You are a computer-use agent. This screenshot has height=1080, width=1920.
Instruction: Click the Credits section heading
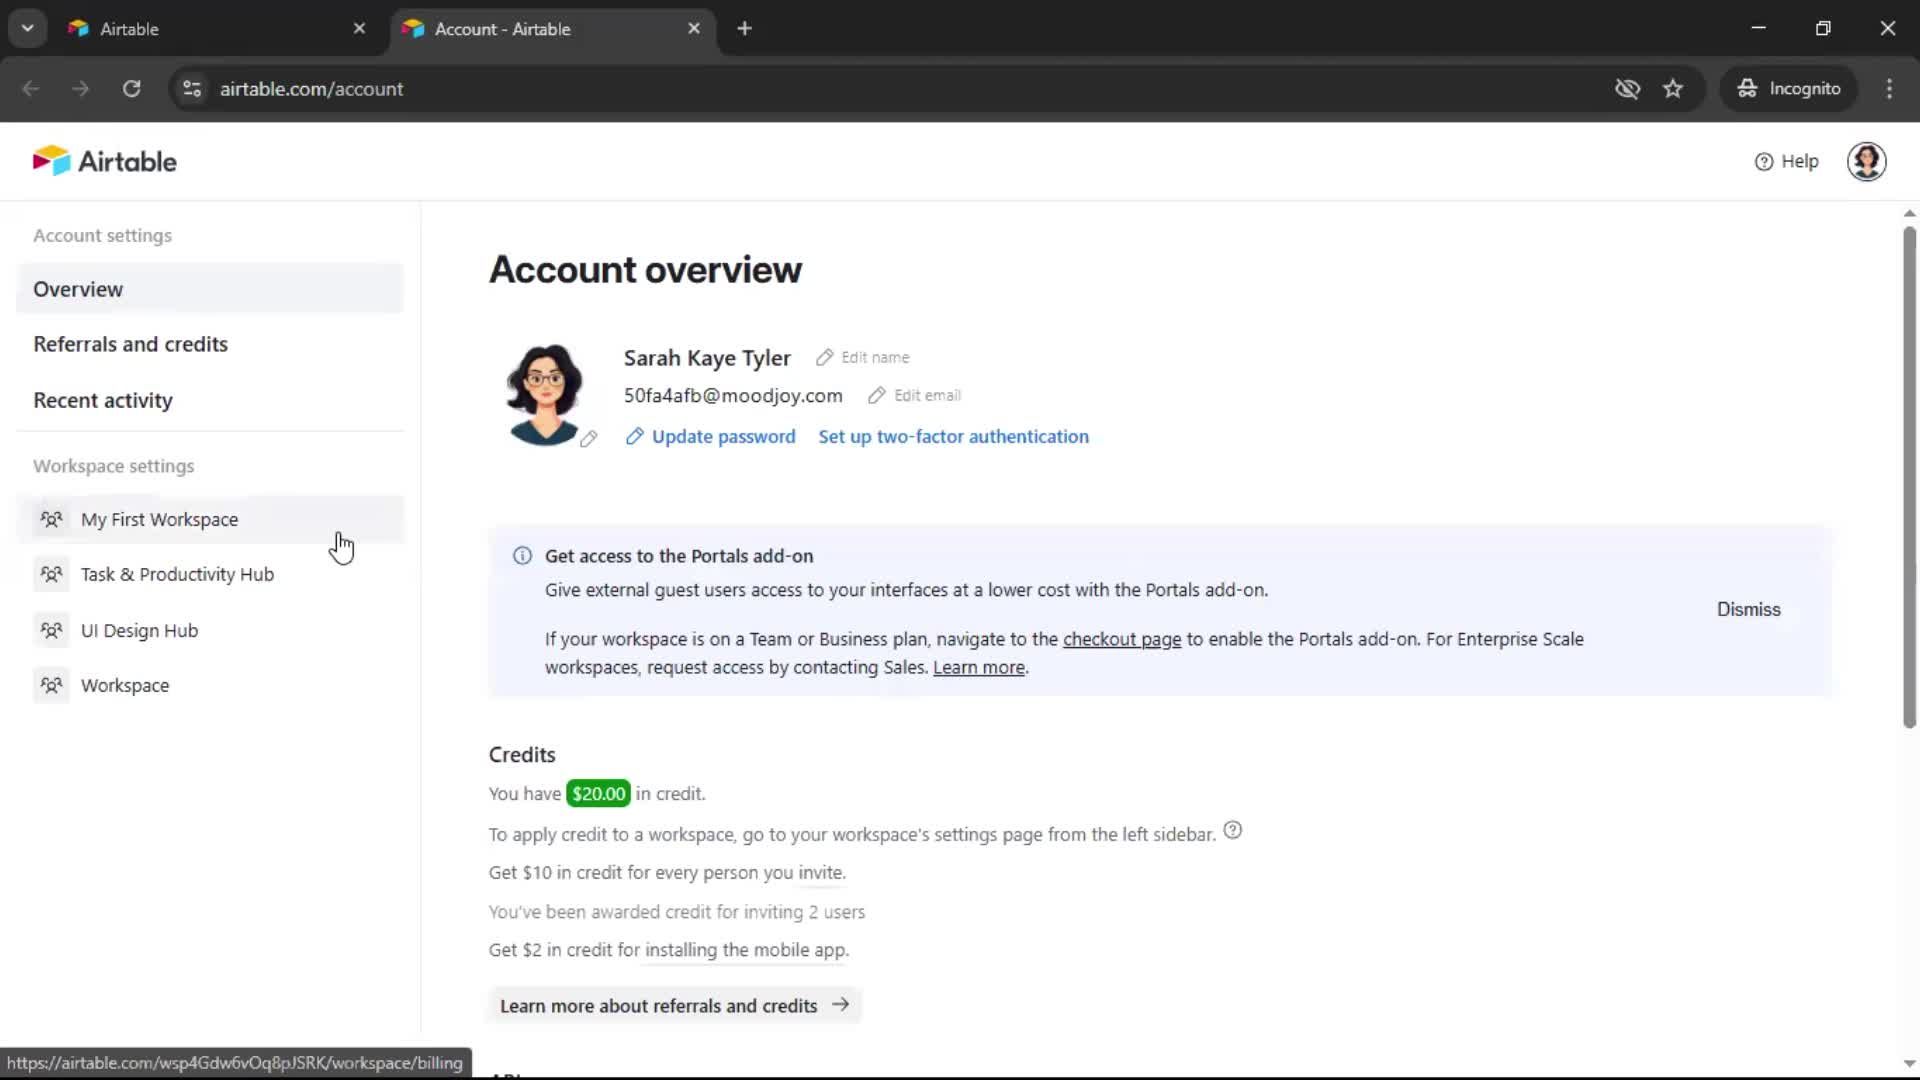[x=522, y=754]
